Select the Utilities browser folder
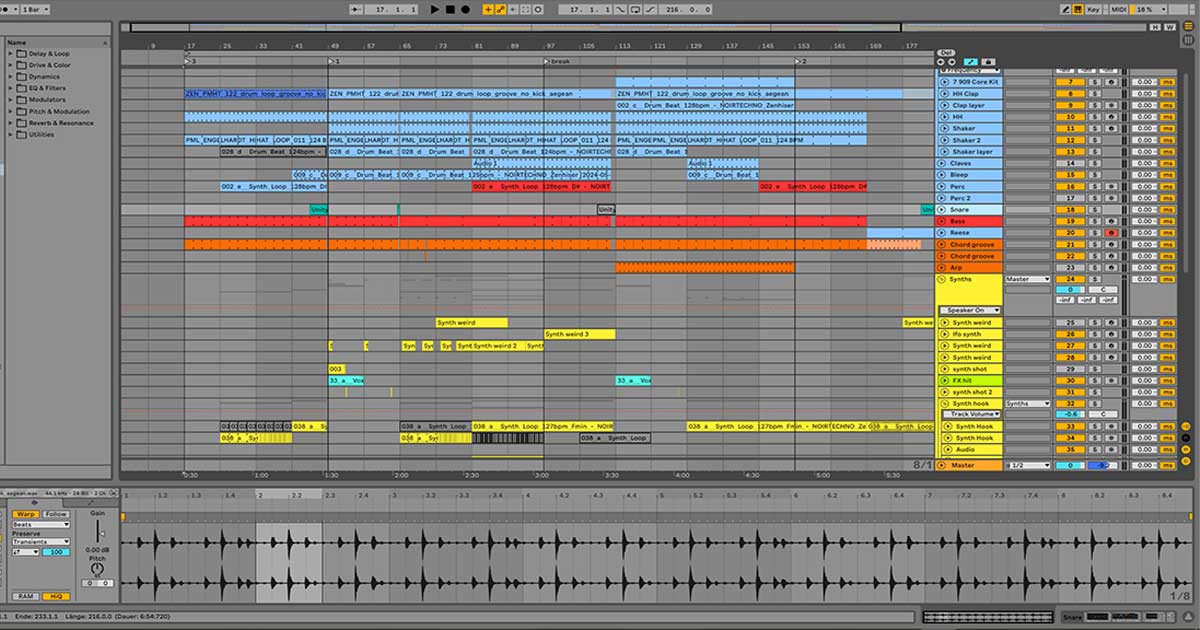 coord(41,134)
